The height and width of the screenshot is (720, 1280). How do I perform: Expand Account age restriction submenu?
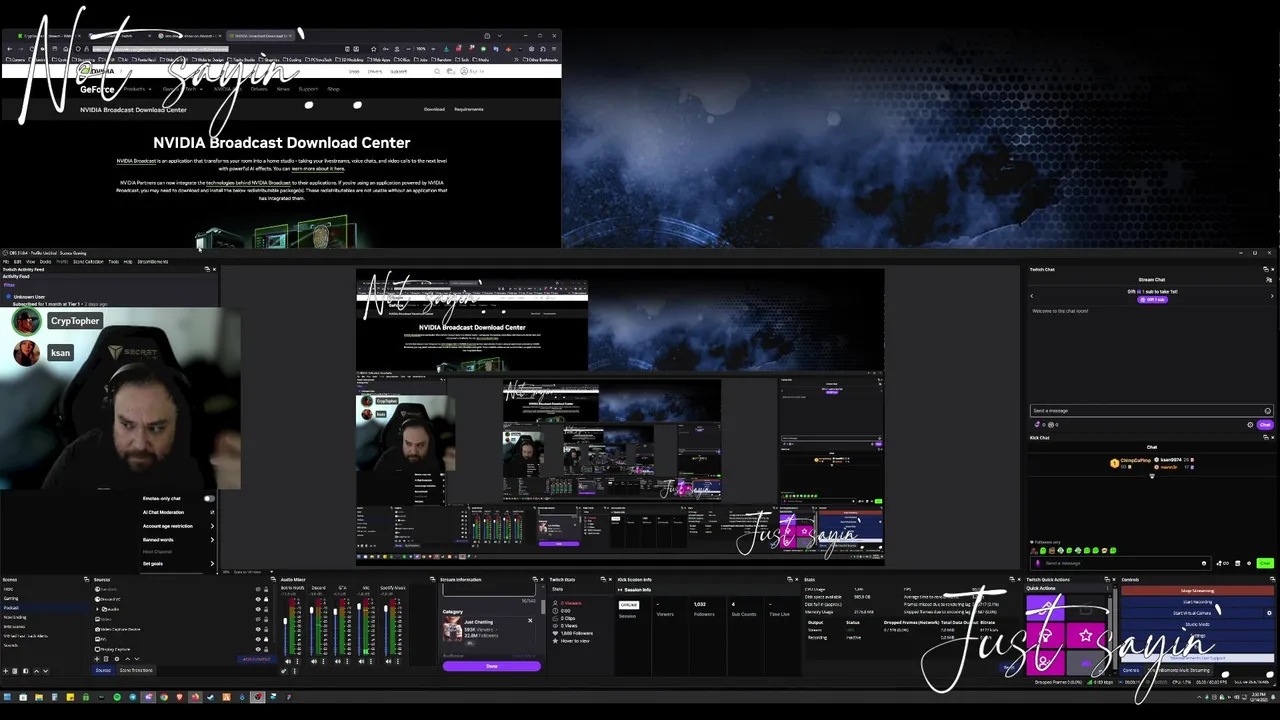pyautogui.click(x=212, y=526)
